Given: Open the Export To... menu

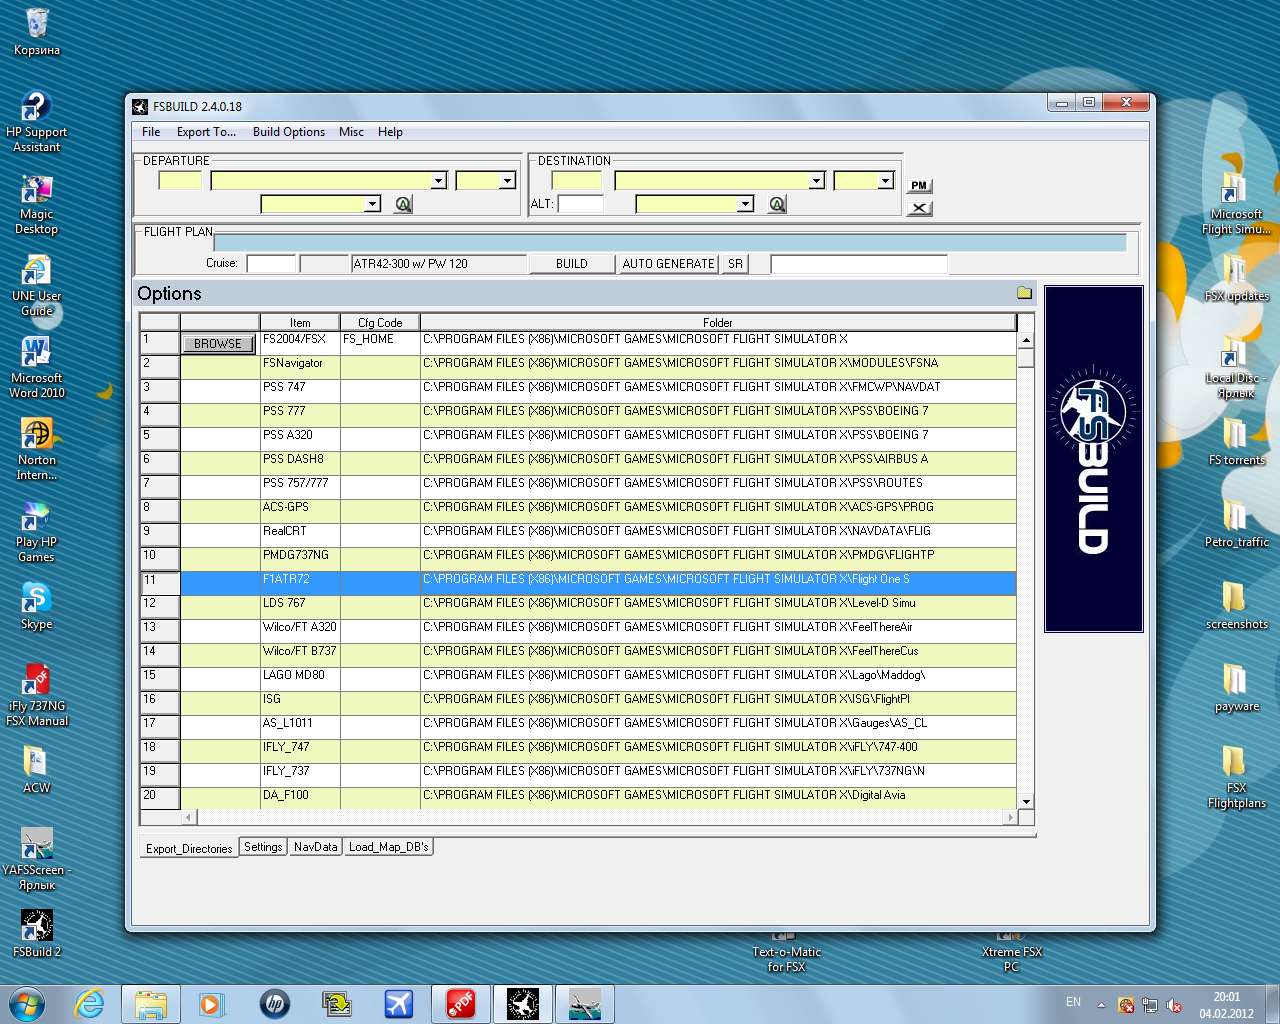Looking at the screenshot, I should coord(206,132).
